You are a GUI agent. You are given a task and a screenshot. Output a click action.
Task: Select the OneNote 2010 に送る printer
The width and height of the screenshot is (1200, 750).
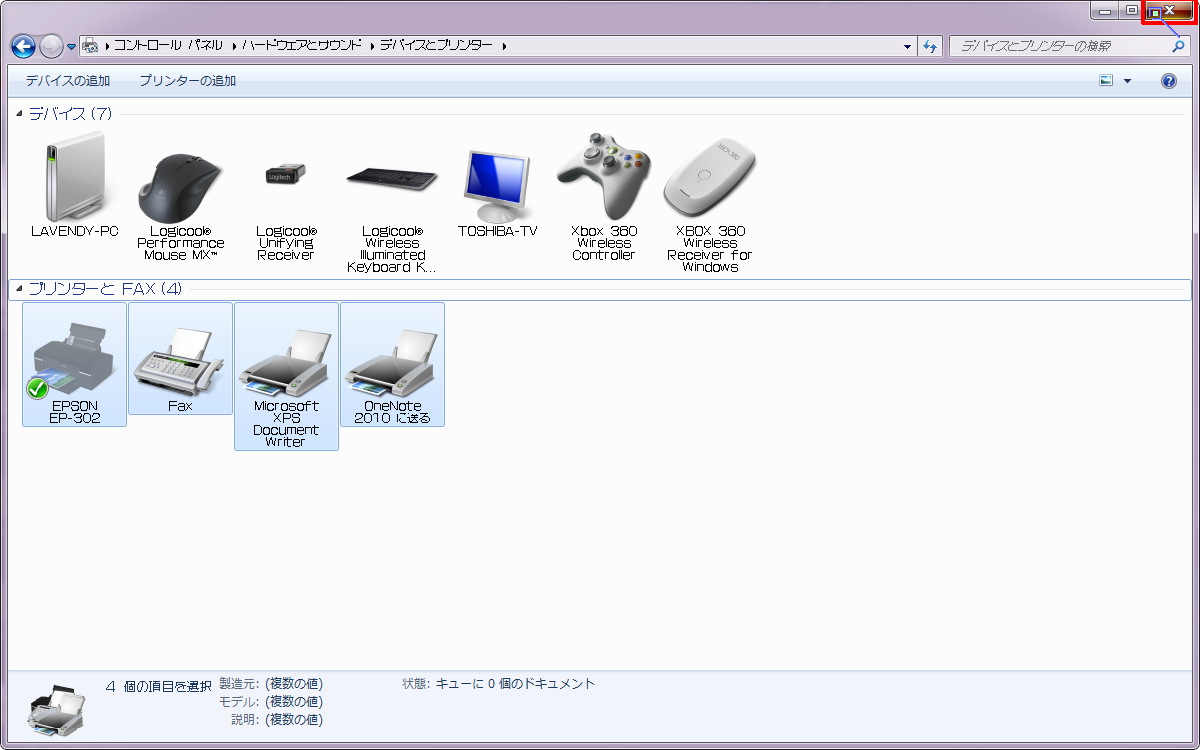[x=392, y=365]
